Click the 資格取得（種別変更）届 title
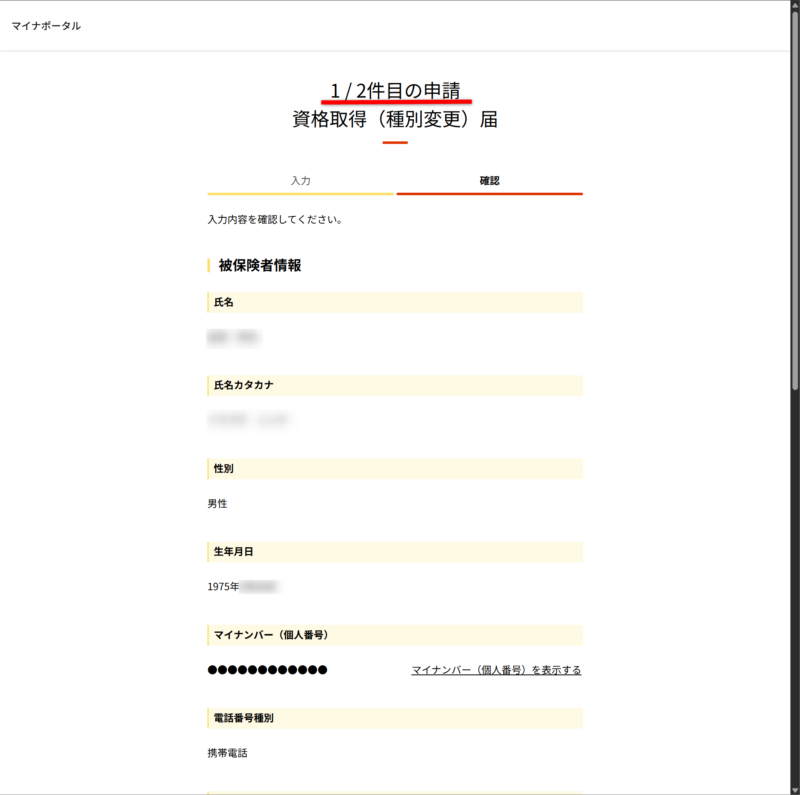Screen dimensions: 800x795 click(x=395, y=120)
